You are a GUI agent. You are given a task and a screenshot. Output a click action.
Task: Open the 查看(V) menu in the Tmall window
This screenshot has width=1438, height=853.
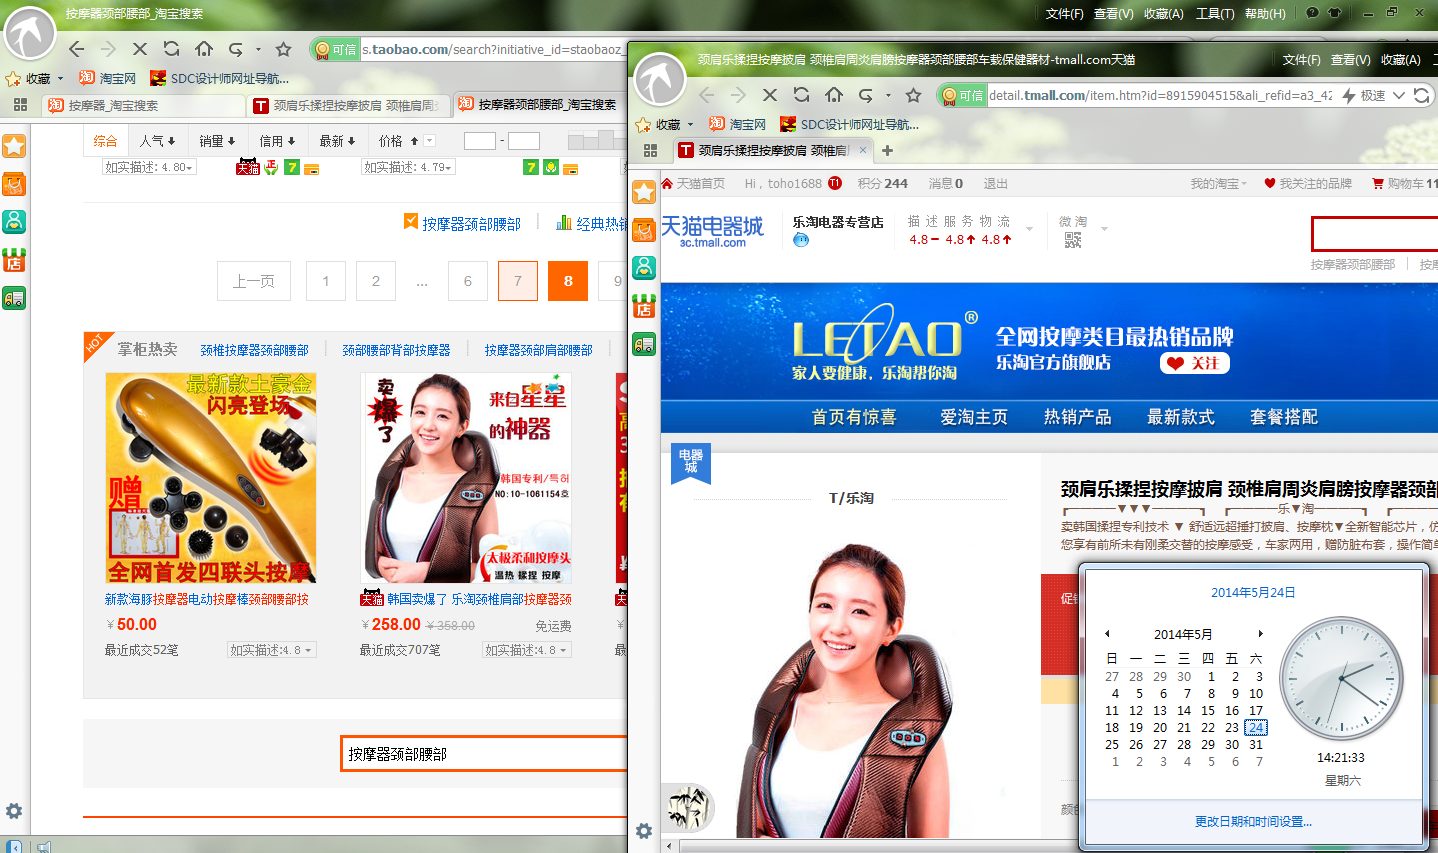coord(1351,60)
